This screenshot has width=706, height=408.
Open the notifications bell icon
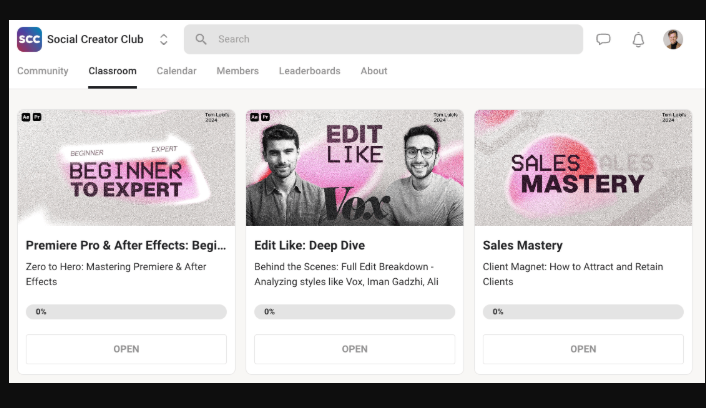coord(638,40)
